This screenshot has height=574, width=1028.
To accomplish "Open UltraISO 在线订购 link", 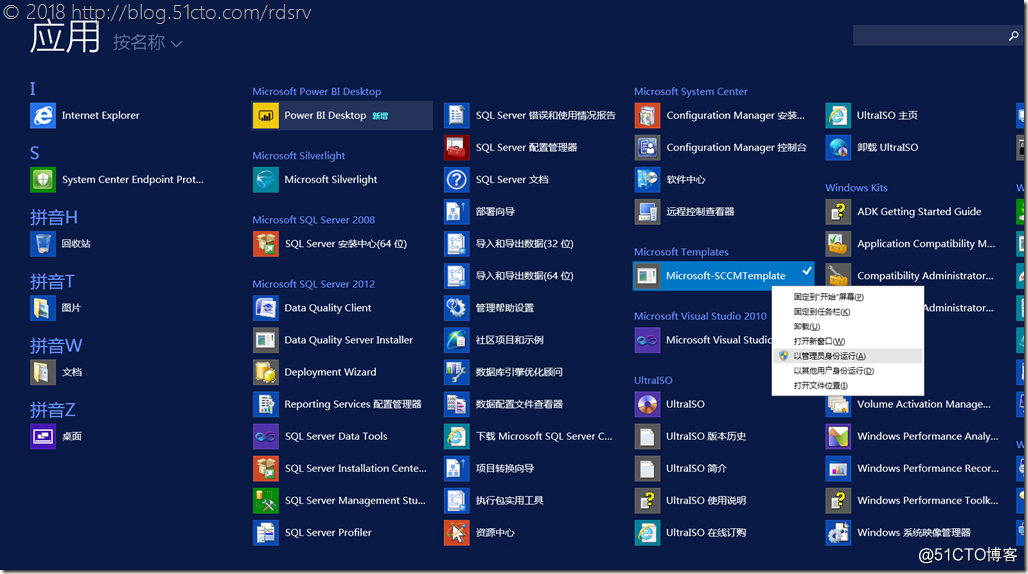I will tap(690, 533).
